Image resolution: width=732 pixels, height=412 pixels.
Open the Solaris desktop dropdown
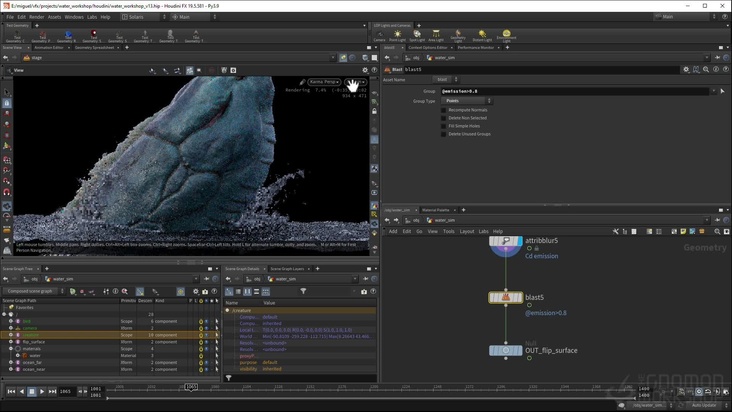[x=143, y=17]
